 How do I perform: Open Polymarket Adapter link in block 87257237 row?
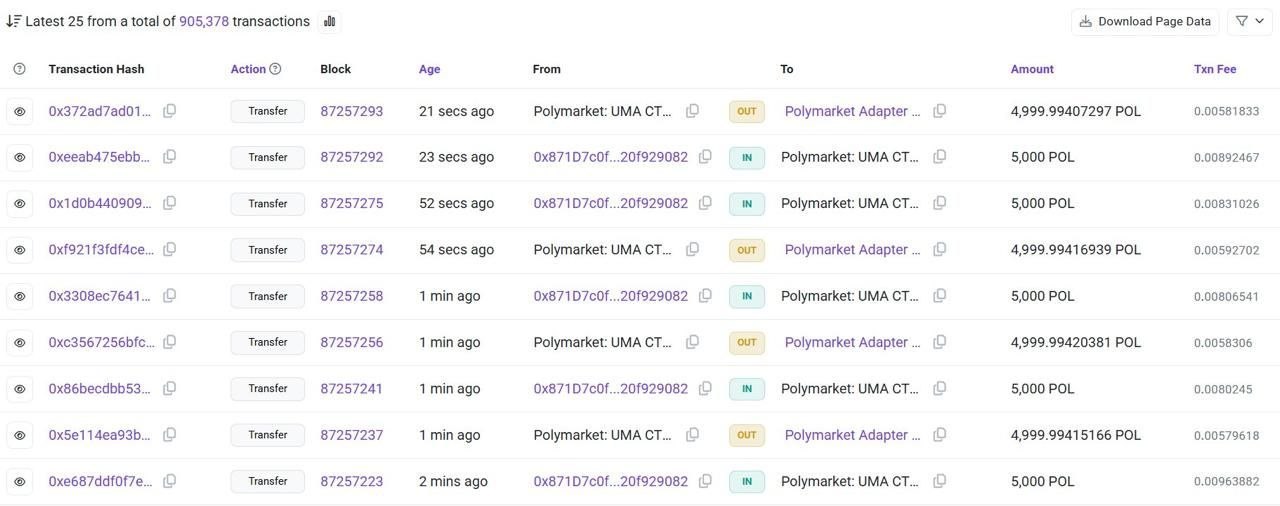[852, 435]
